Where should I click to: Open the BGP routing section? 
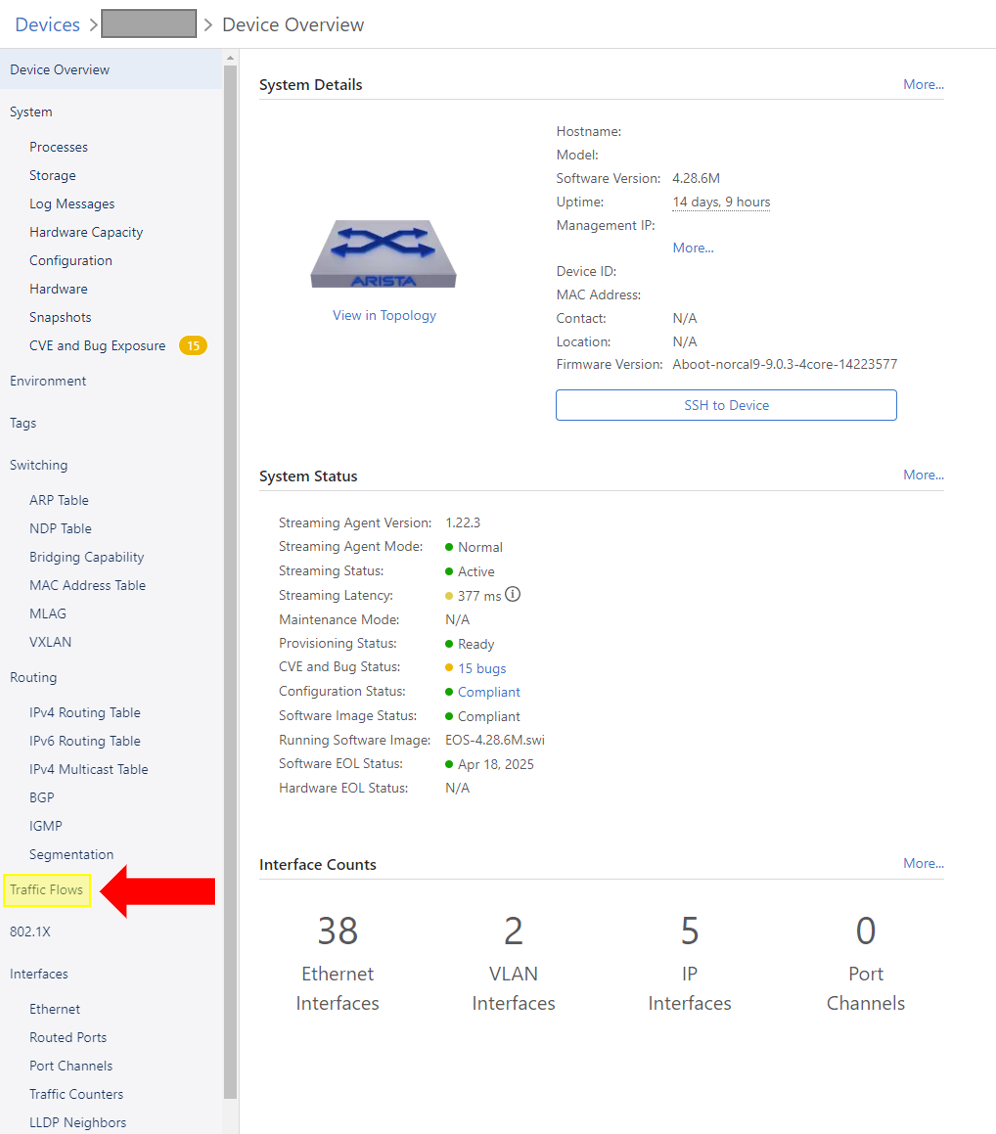[x=41, y=797]
